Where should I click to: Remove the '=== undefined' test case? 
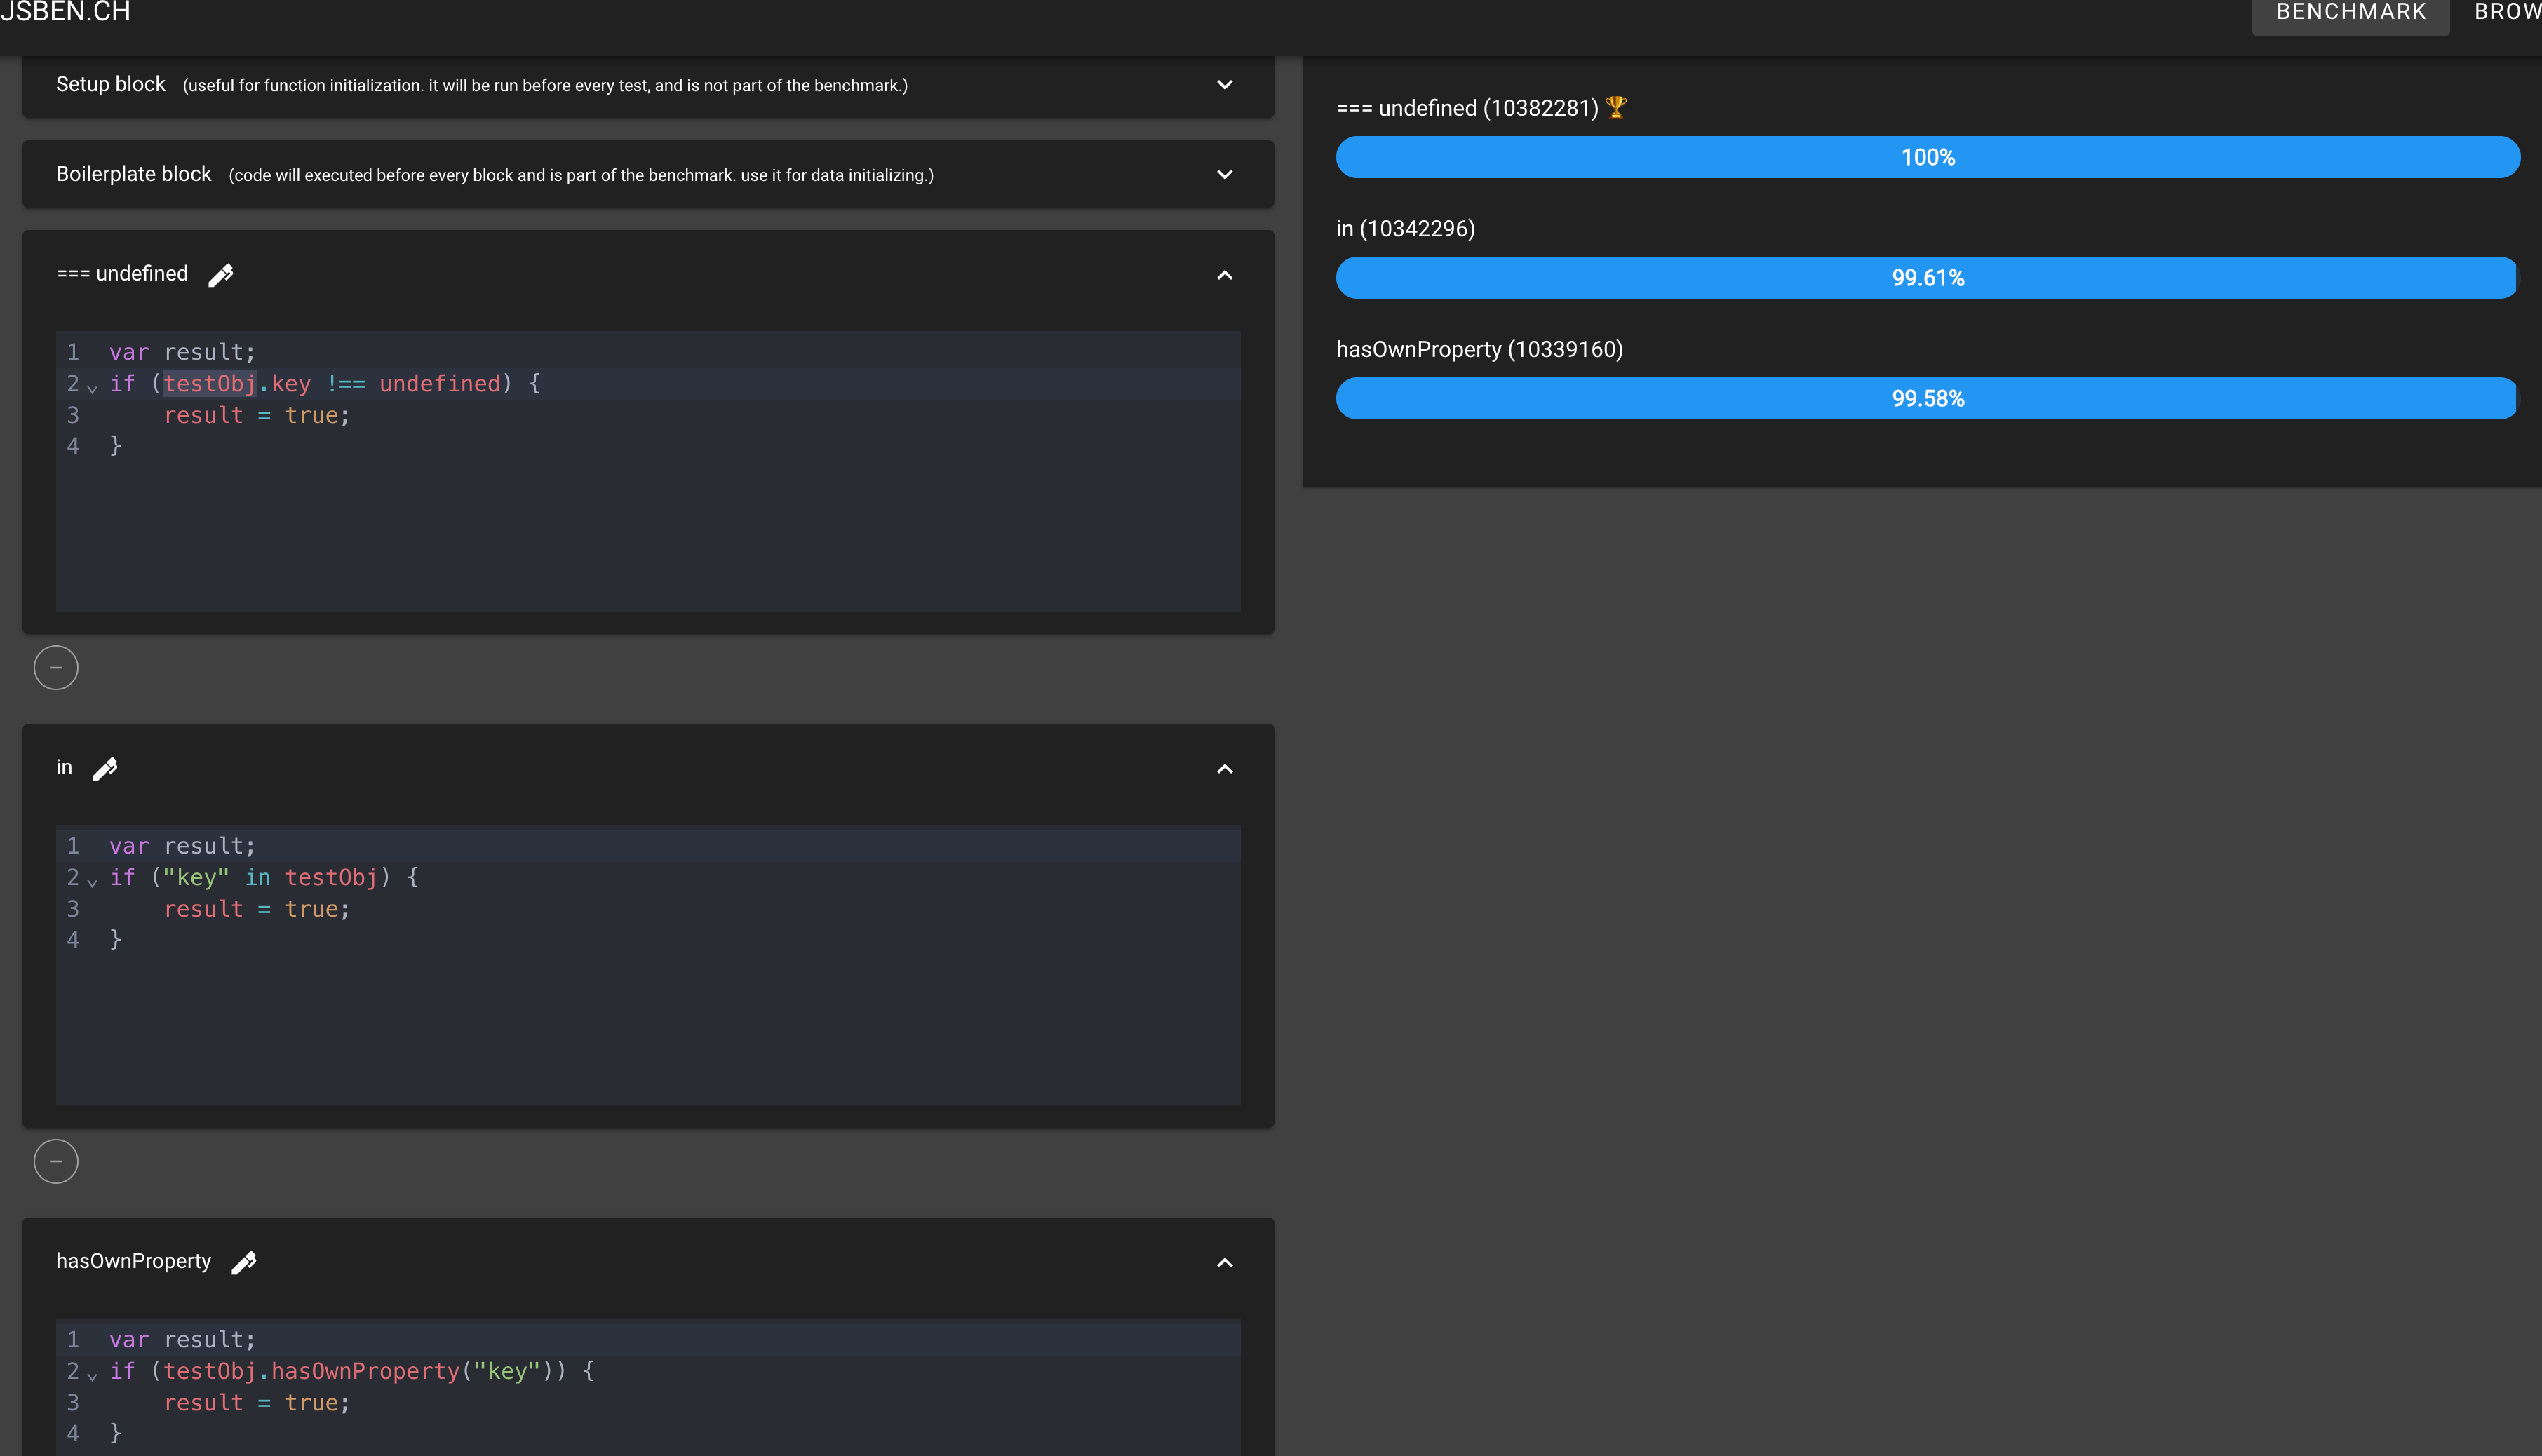point(56,667)
